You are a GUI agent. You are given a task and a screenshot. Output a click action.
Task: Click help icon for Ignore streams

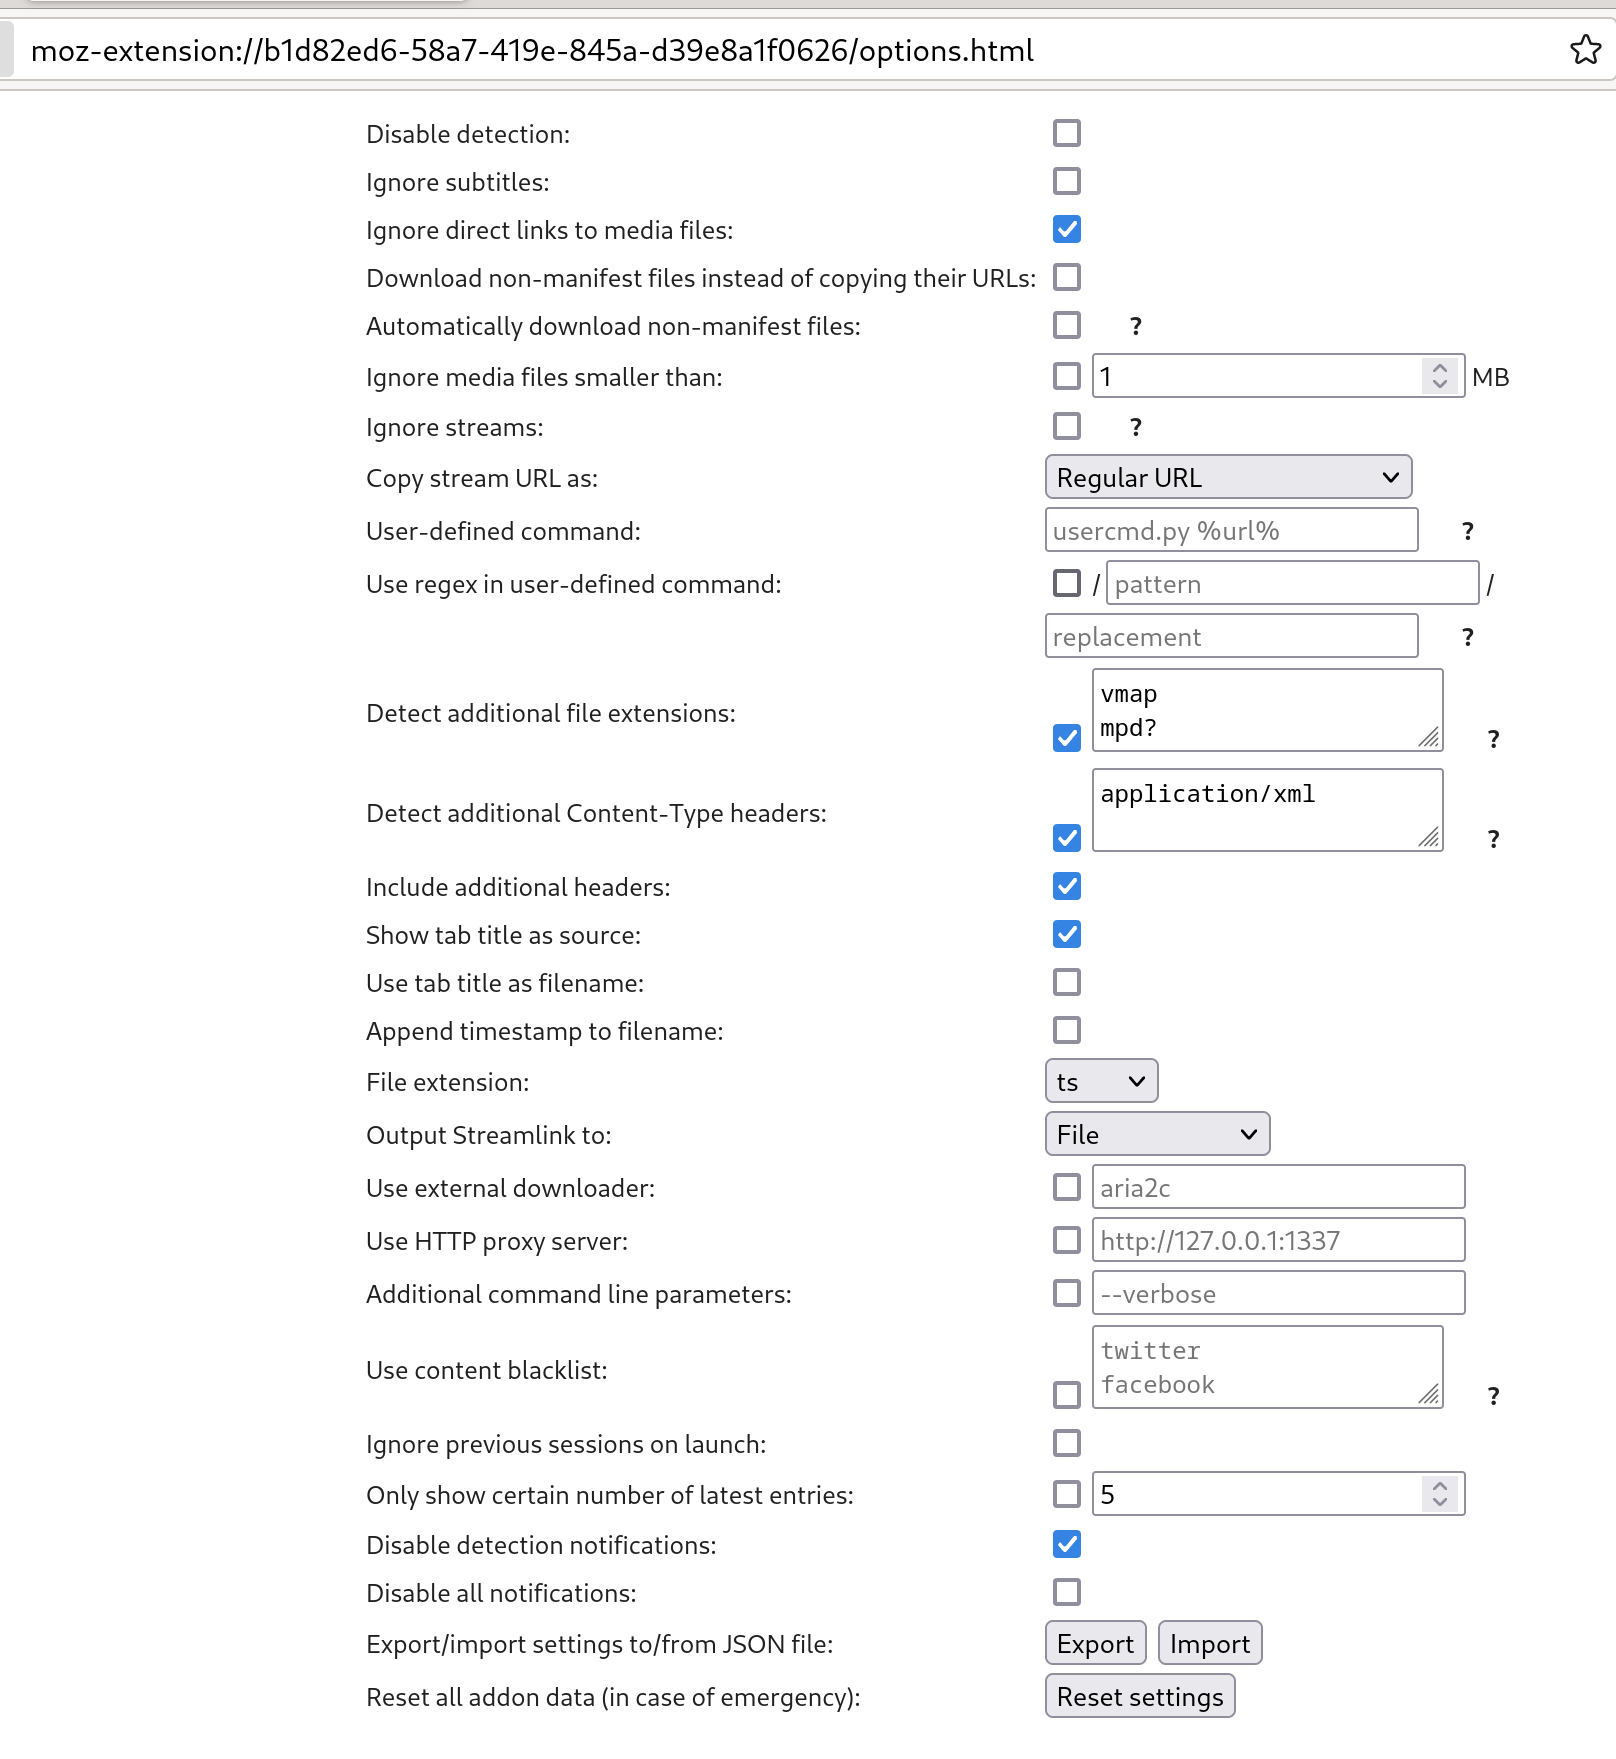coord(1135,428)
